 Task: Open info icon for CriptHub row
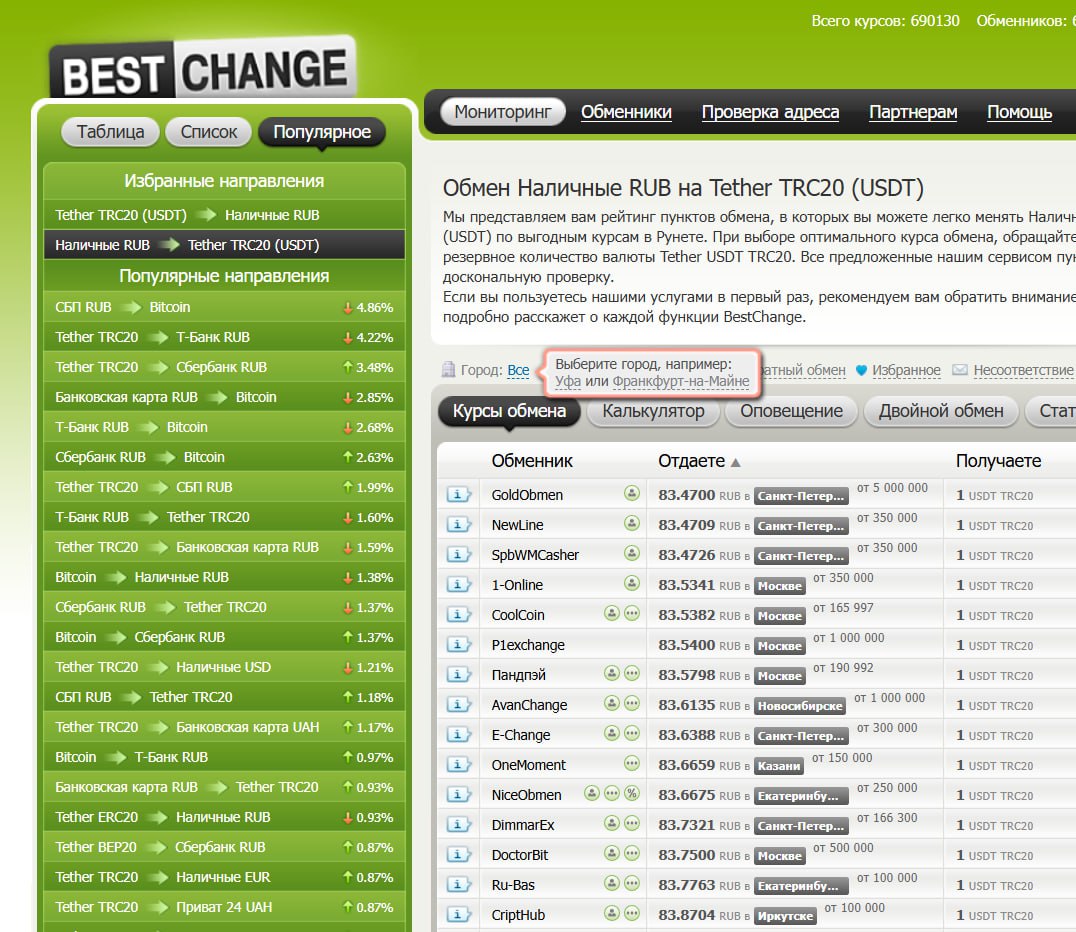click(458, 914)
